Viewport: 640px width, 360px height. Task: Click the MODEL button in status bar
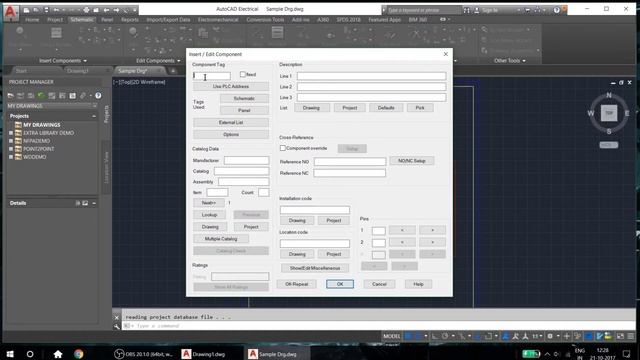pos(391,336)
